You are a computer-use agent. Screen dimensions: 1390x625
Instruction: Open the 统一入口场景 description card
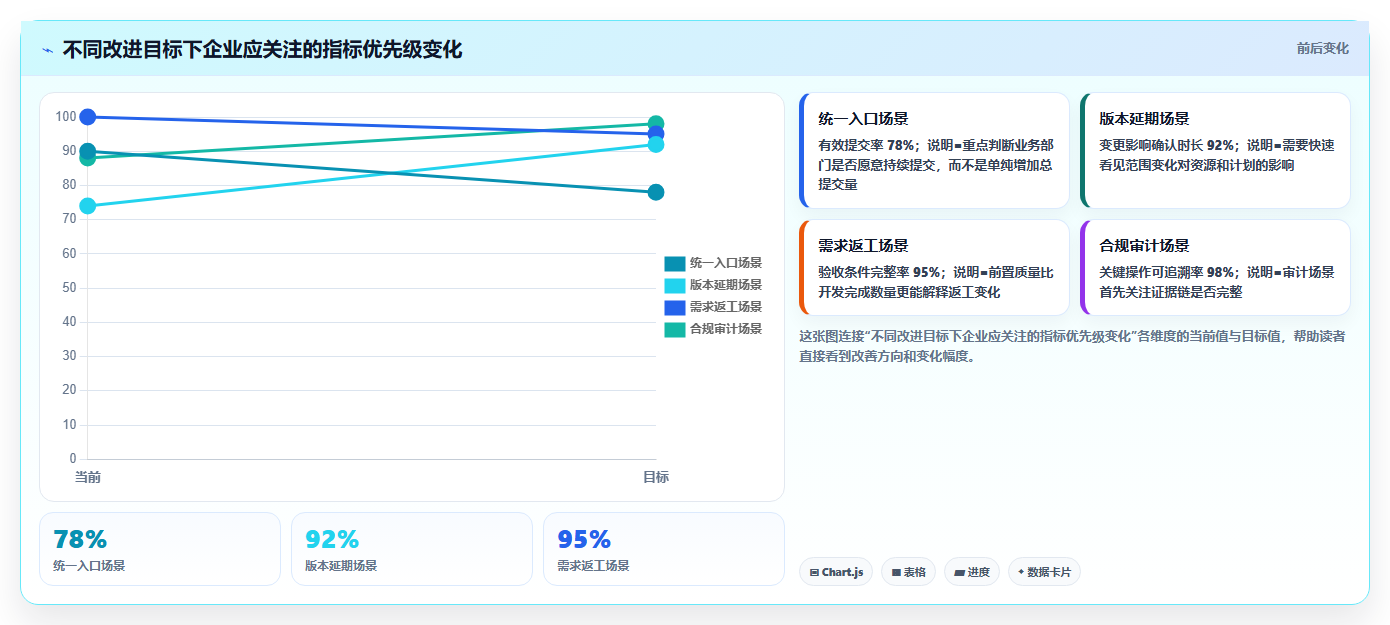tap(935, 150)
